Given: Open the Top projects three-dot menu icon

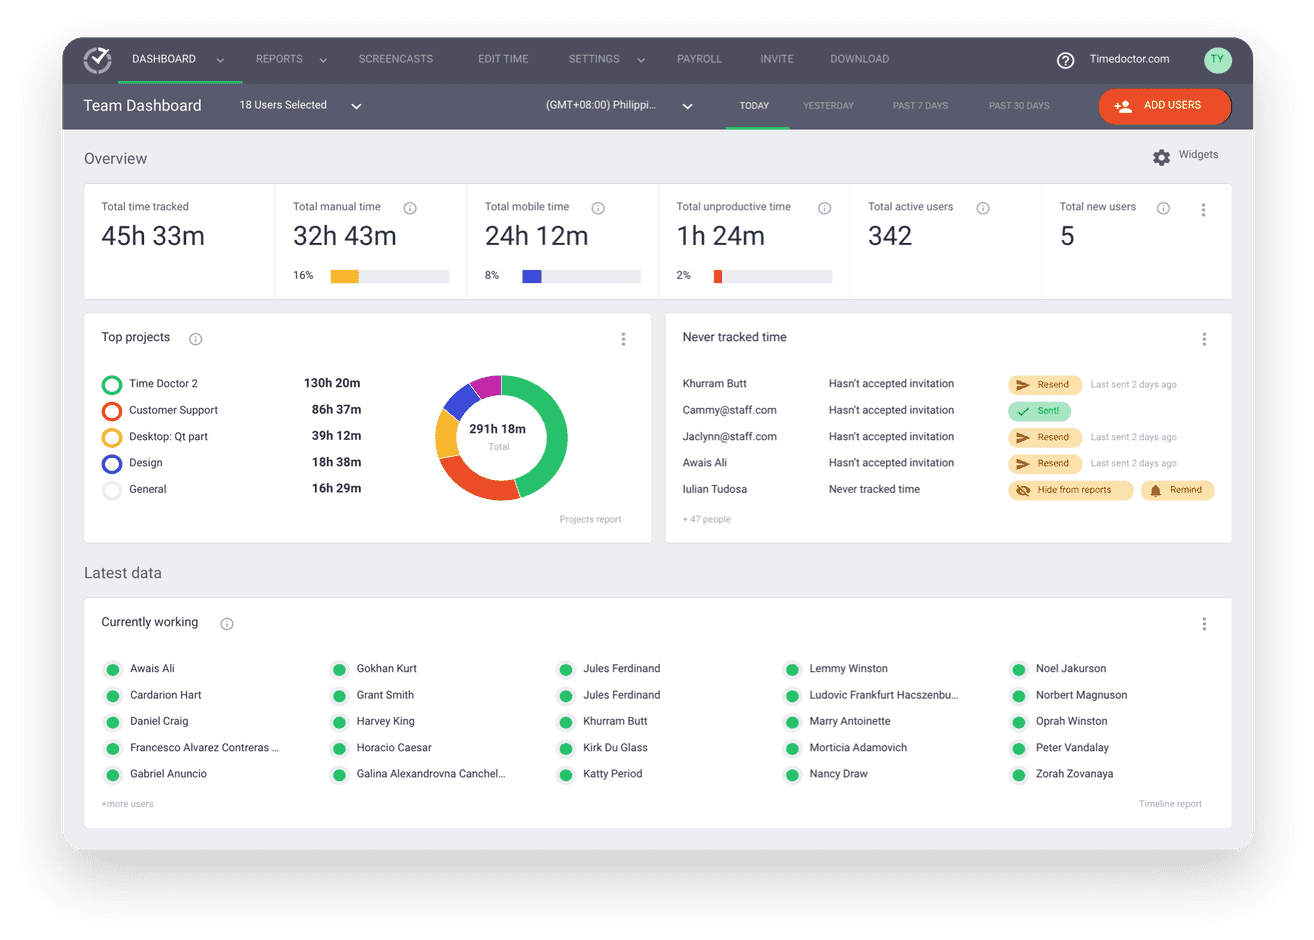Looking at the screenshot, I should [x=623, y=339].
